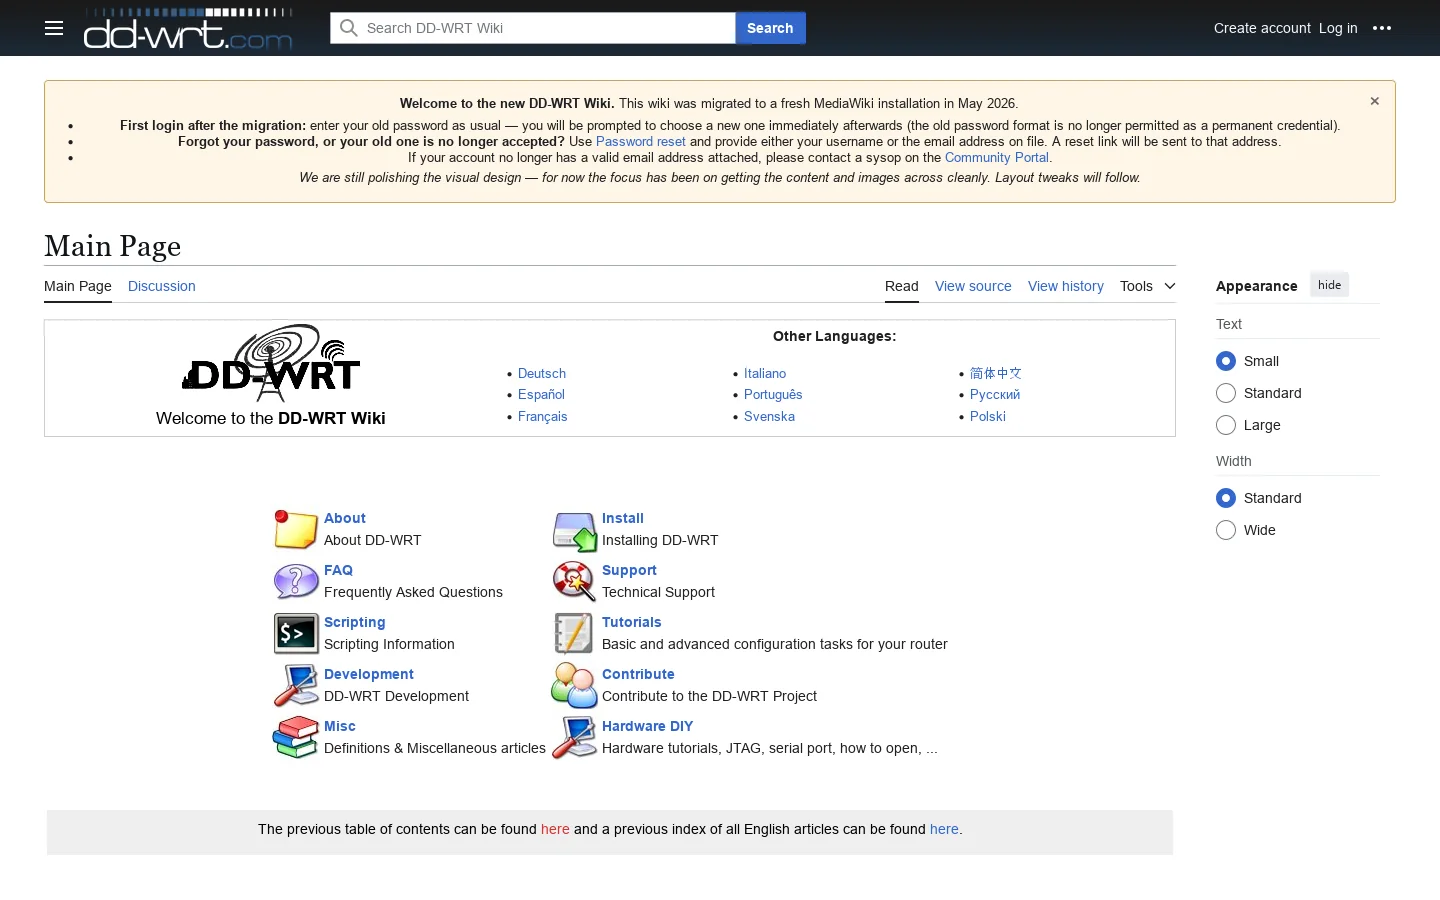Select Wide width option
This screenshot has width=1440, height=900.
(x=1226, y=530)
